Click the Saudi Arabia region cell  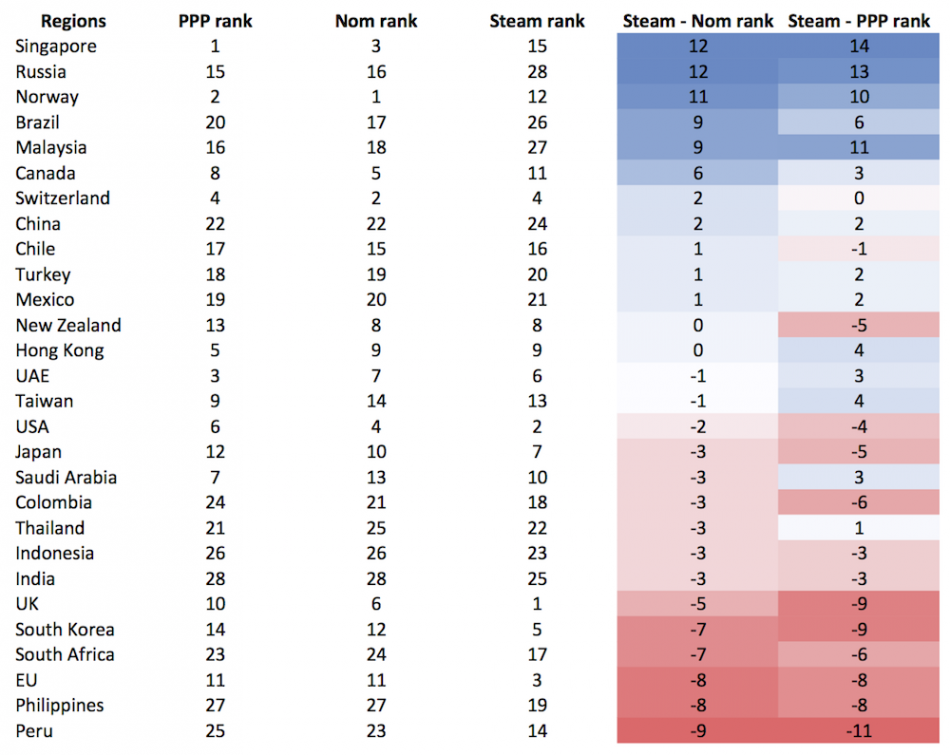point(66,477)
